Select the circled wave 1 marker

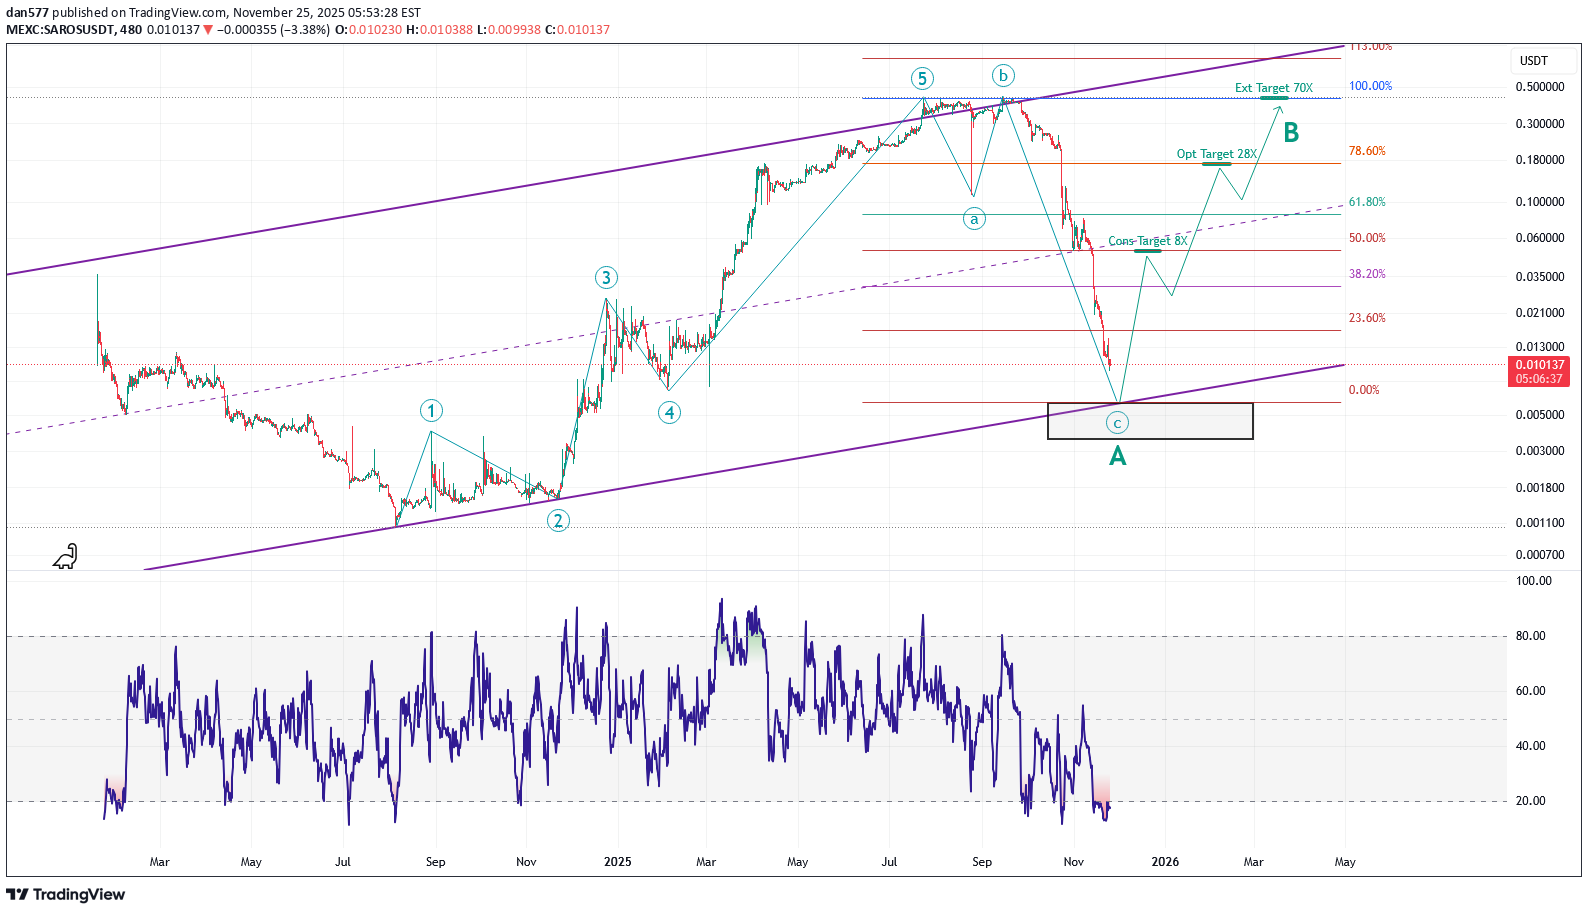[431, 410]
